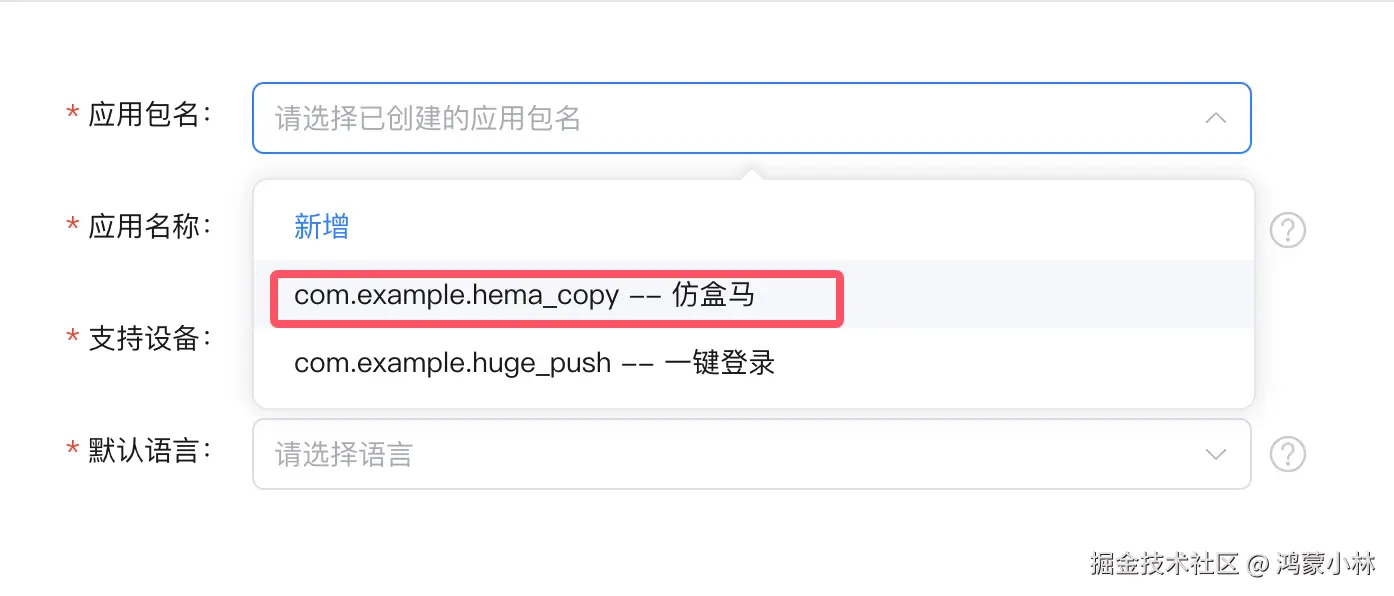Open the 应用名称 help icon
Image resolution: width=1394 pixels, height=596 pixels.
1288,230
